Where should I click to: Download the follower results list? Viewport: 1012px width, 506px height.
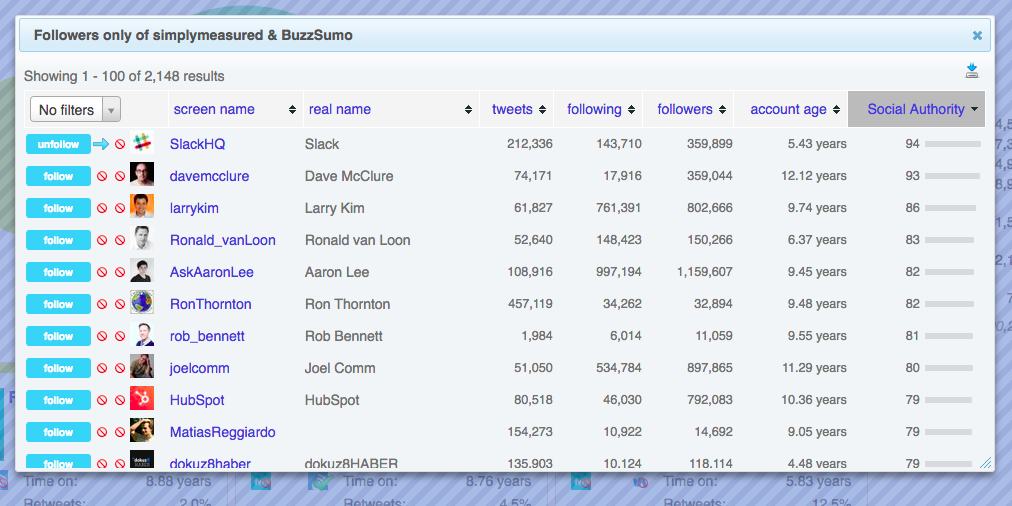[971, 71]
